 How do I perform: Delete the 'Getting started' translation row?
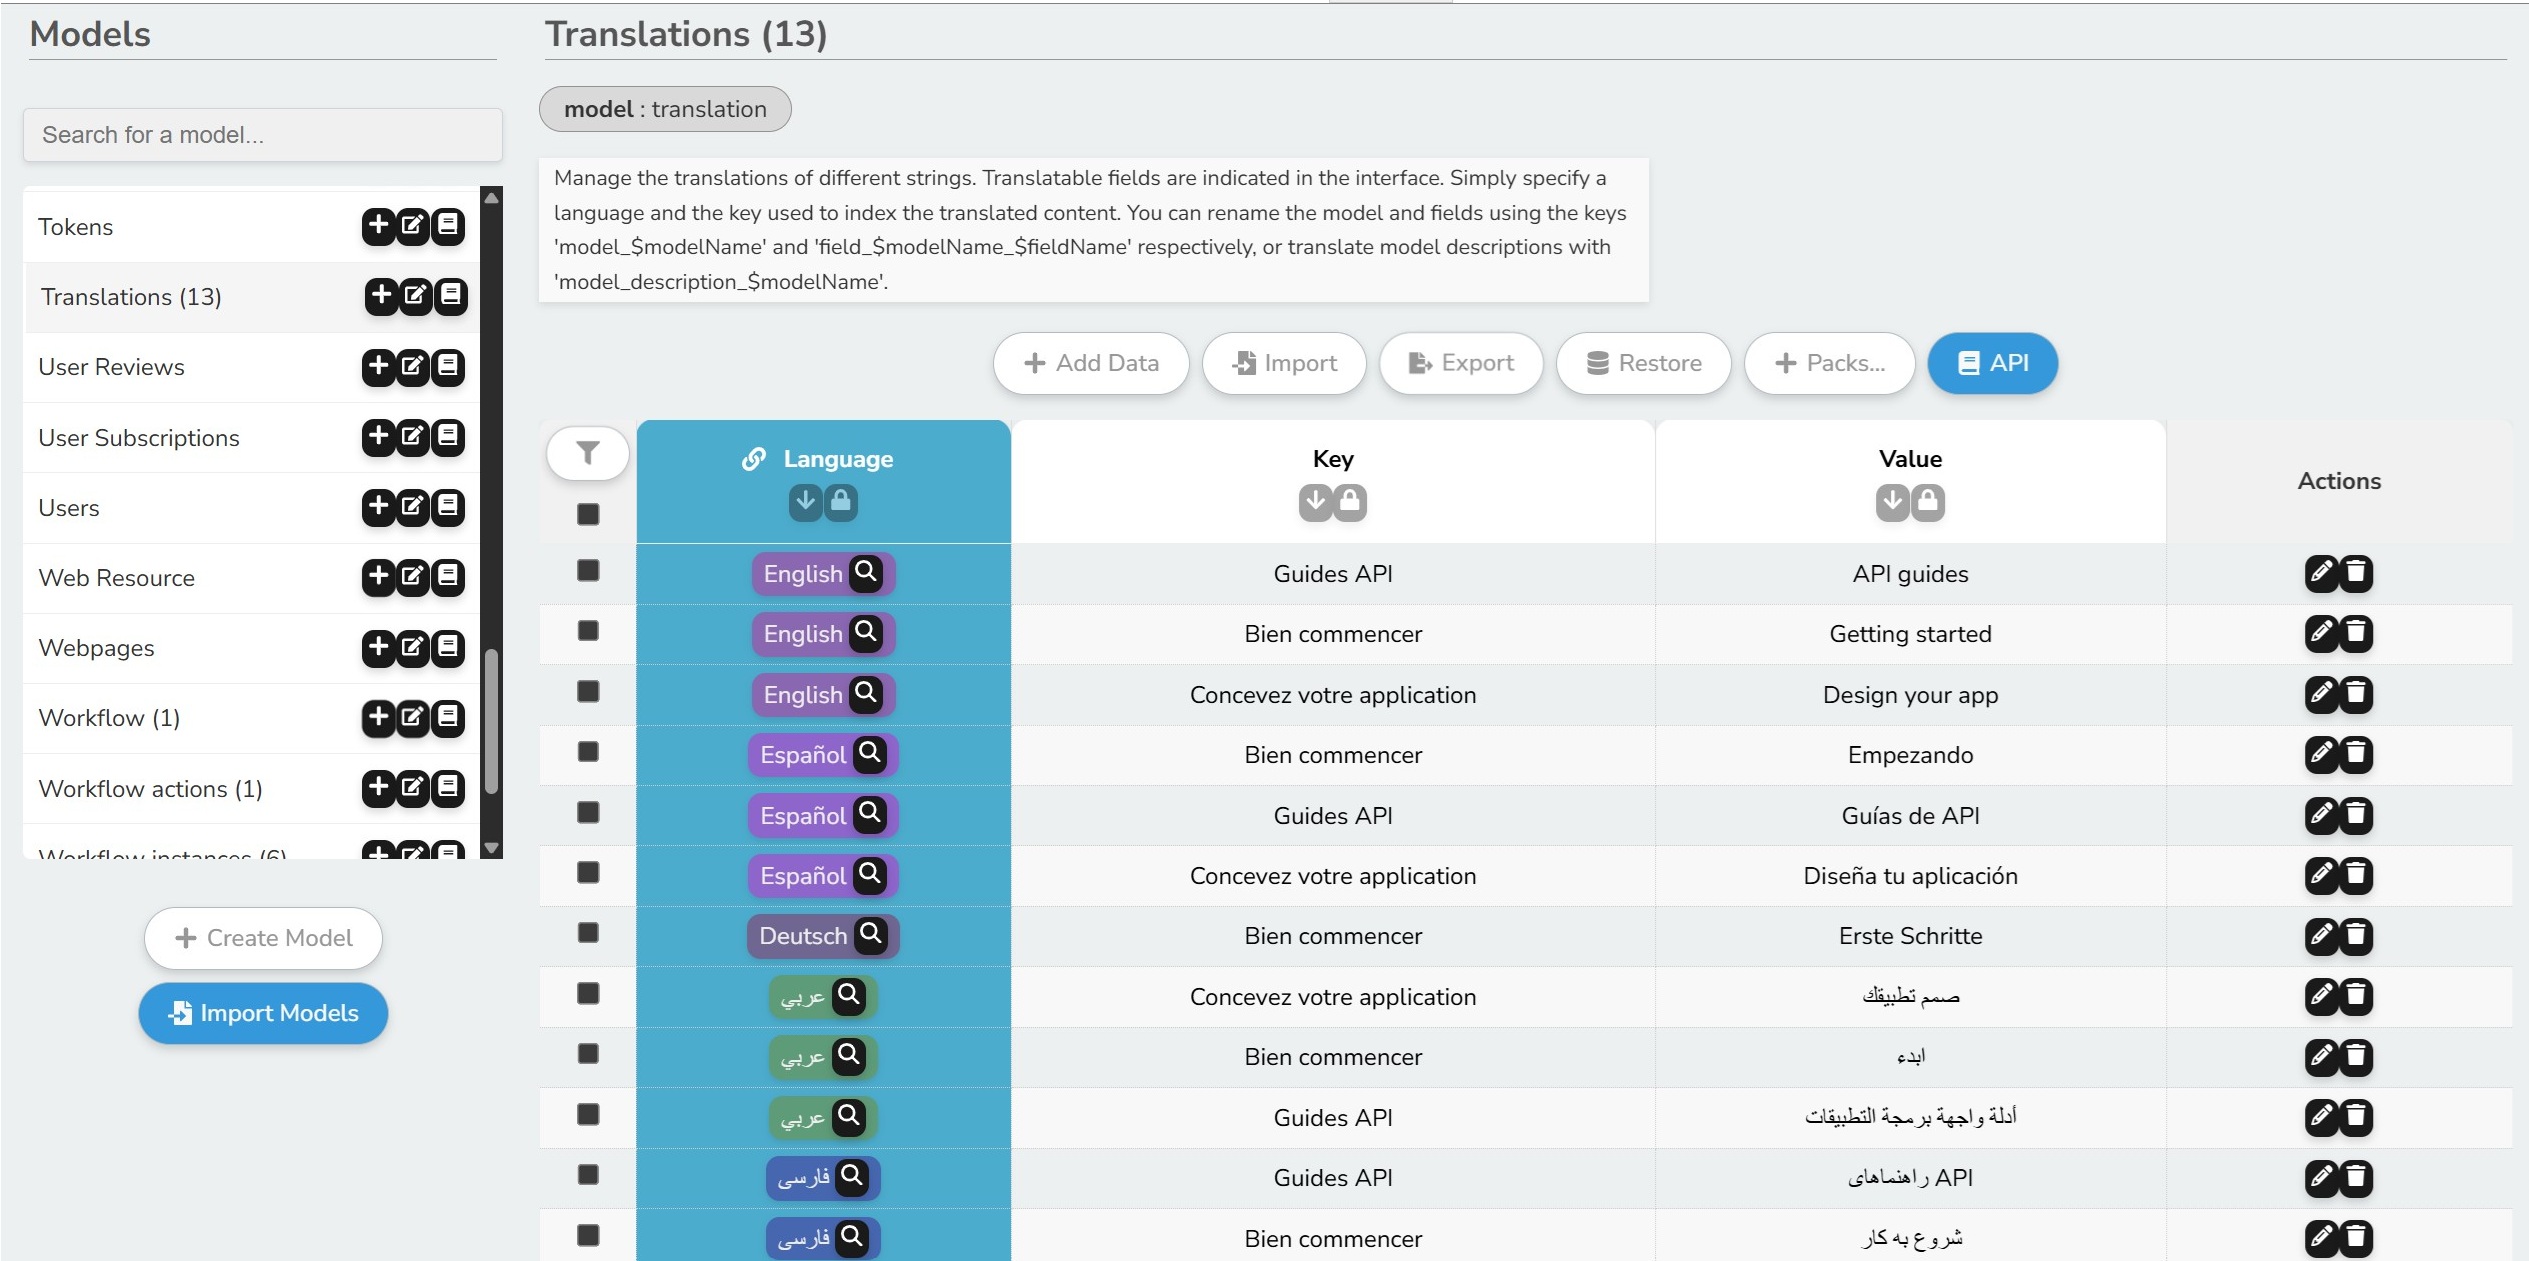click(x=2356, y=634)
